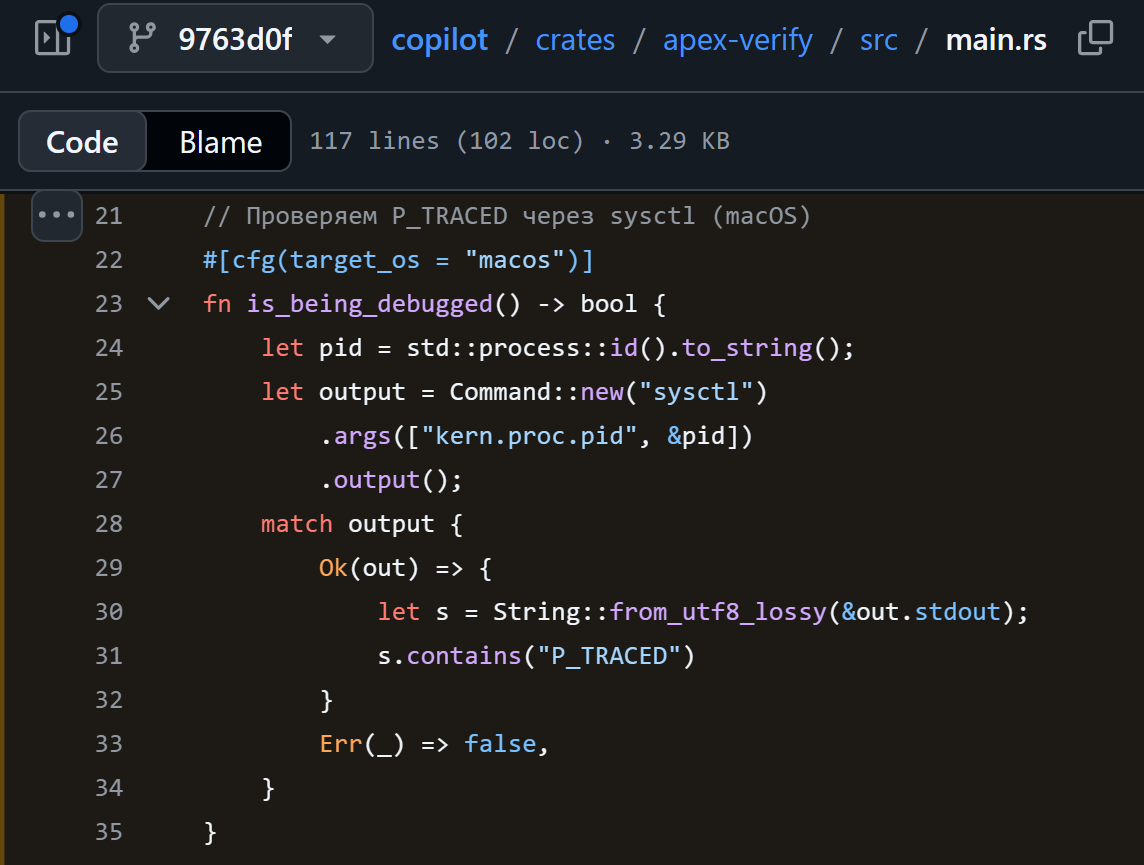Click the "117 lines (102 loc) · 3.29 KB" info
The height and width of the screenshot is (865, 1144).
coord(519,141)
